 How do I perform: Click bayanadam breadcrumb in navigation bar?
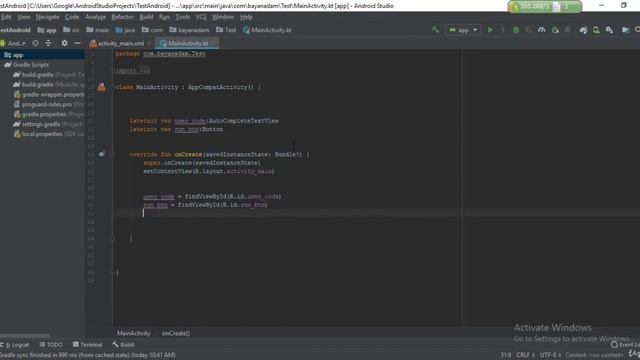189,30
